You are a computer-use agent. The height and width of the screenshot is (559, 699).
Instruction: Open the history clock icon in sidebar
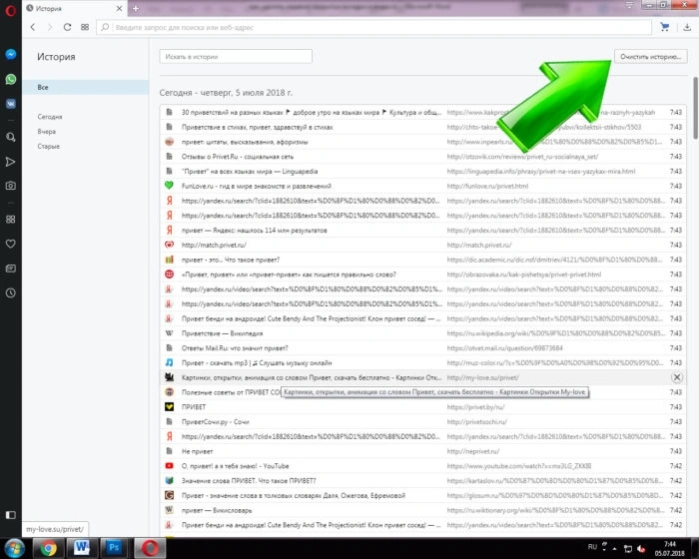11,293
